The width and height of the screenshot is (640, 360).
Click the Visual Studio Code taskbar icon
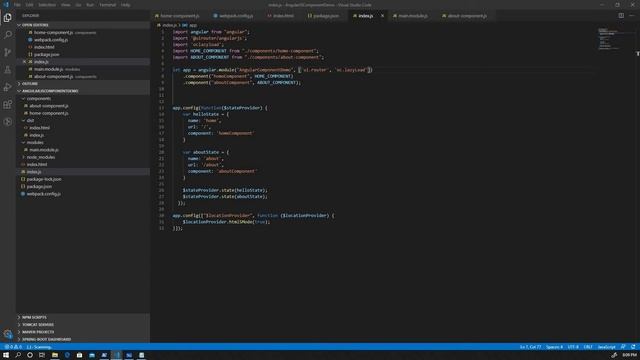click(x=117, y=355)
